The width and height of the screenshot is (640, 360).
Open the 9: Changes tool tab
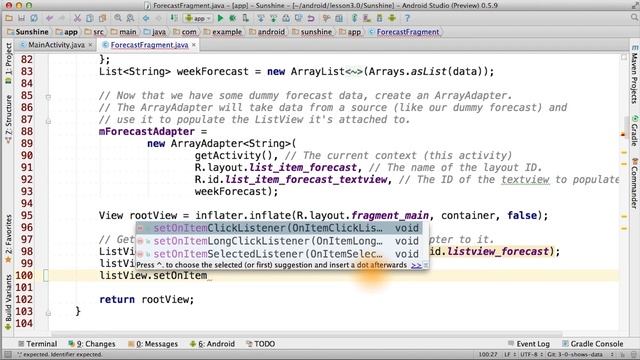click(92, 344)
